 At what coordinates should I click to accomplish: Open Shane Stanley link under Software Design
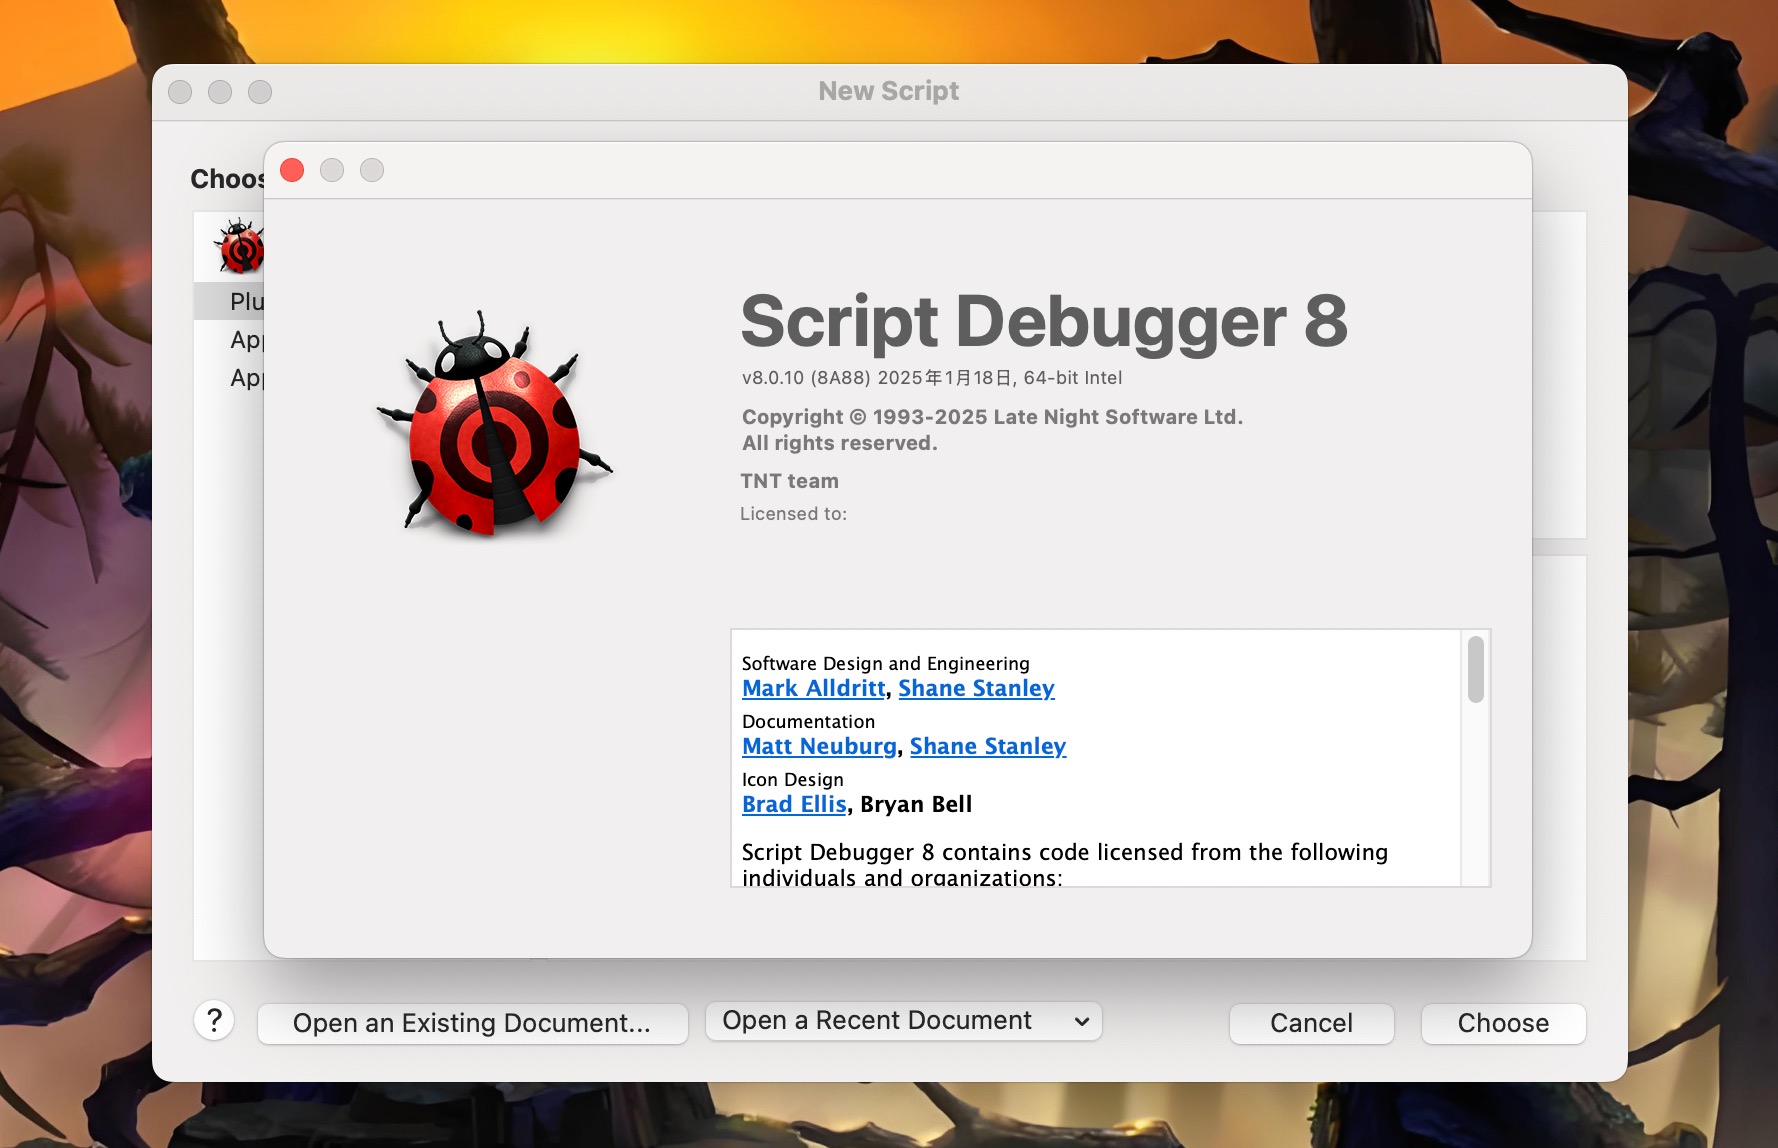point(976,688)
